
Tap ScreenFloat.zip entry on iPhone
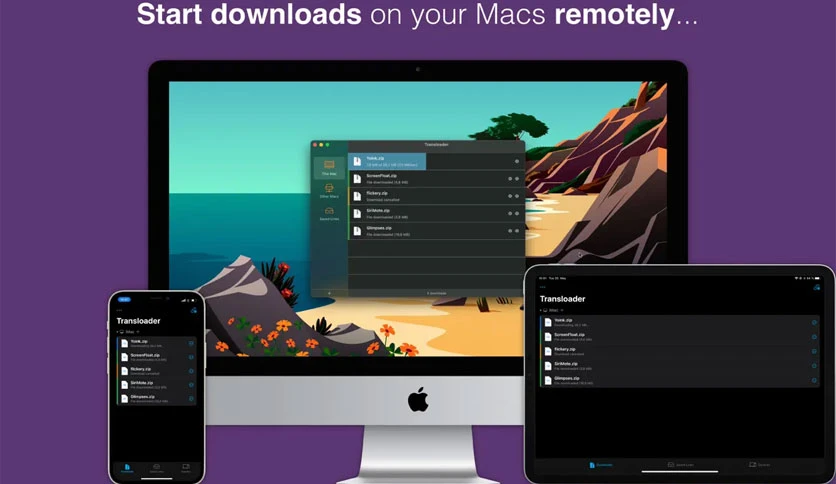pos(156,357)
